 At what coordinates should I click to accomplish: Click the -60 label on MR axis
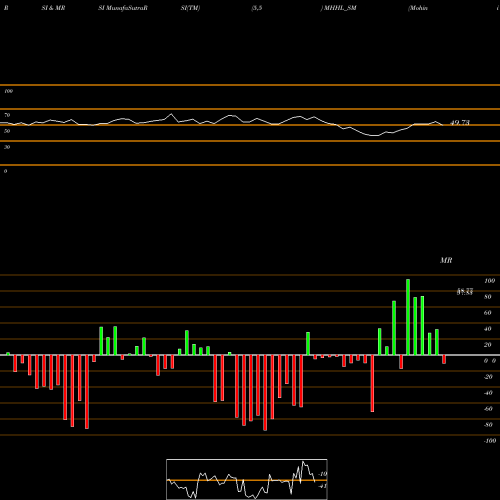488,409
